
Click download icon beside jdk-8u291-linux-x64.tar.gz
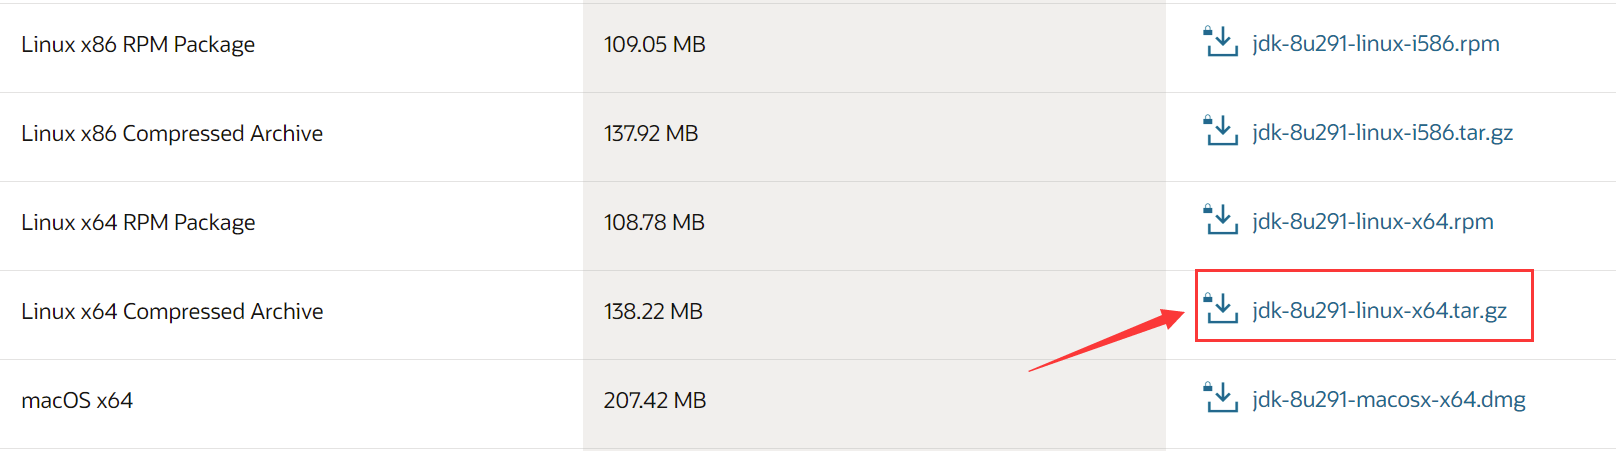pos(1220,309)
